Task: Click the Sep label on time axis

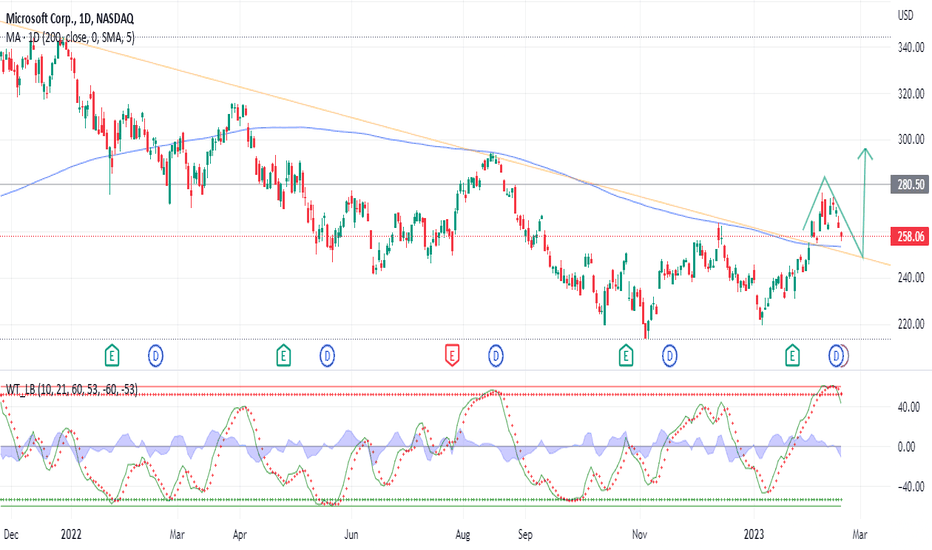Action: (x=525, y=534)
